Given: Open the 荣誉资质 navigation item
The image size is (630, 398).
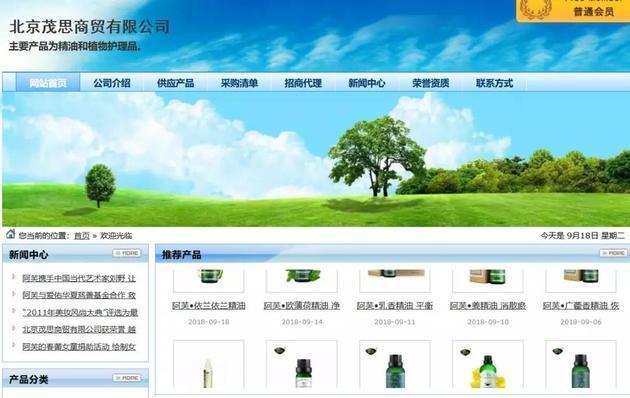Looking at the screenshot, I should pos(430,83).
